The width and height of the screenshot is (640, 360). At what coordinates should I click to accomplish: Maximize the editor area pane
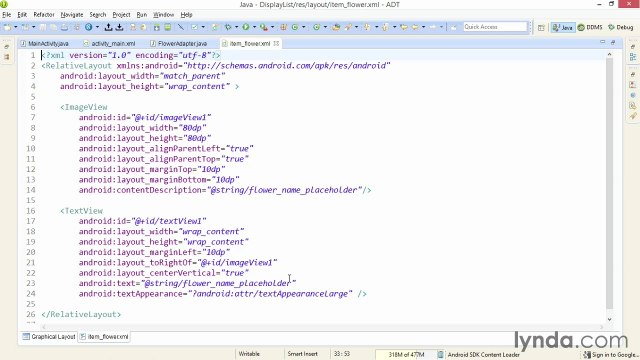click(613, 42)
